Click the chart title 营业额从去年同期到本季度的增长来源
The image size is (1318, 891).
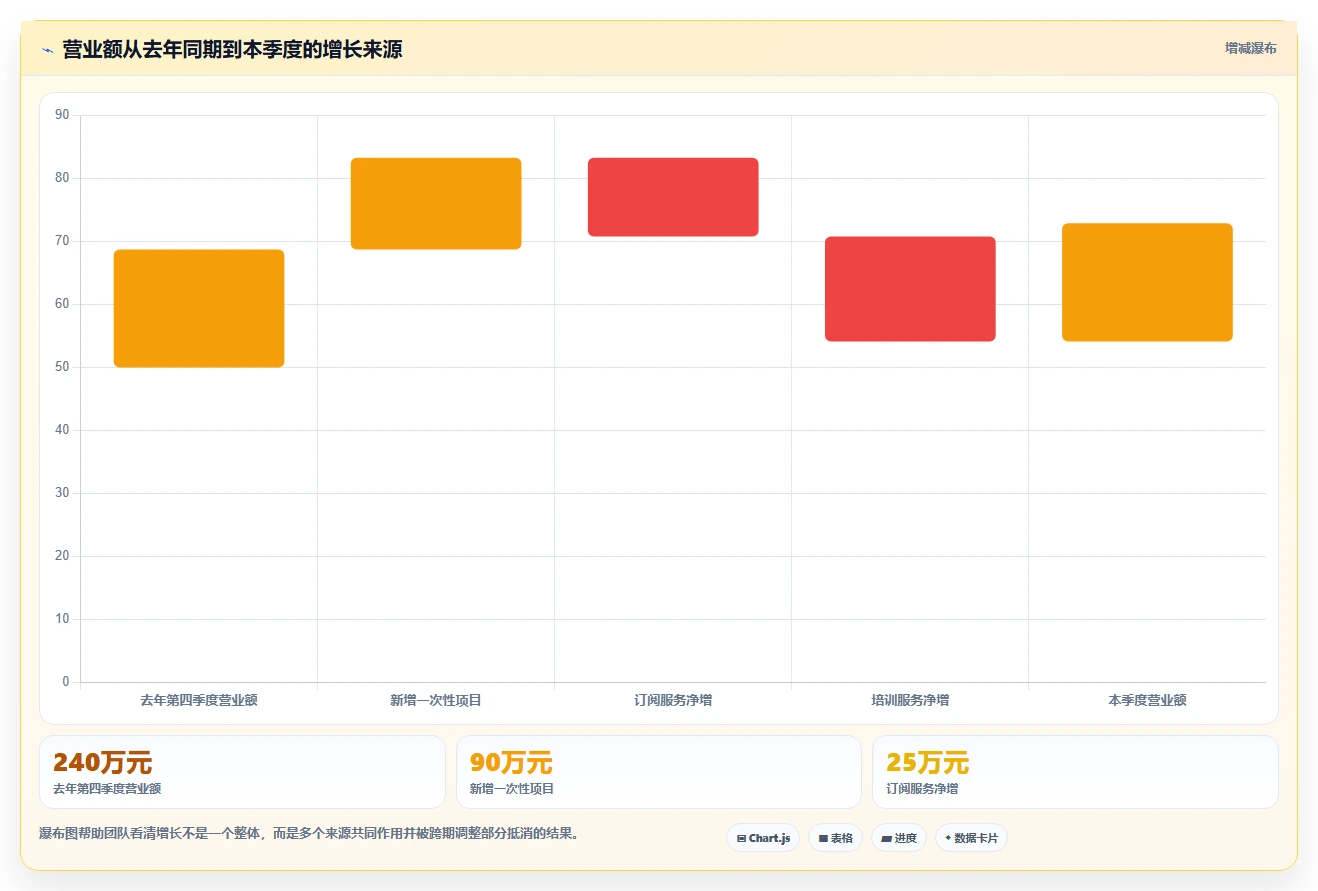[x=232, y=49]
